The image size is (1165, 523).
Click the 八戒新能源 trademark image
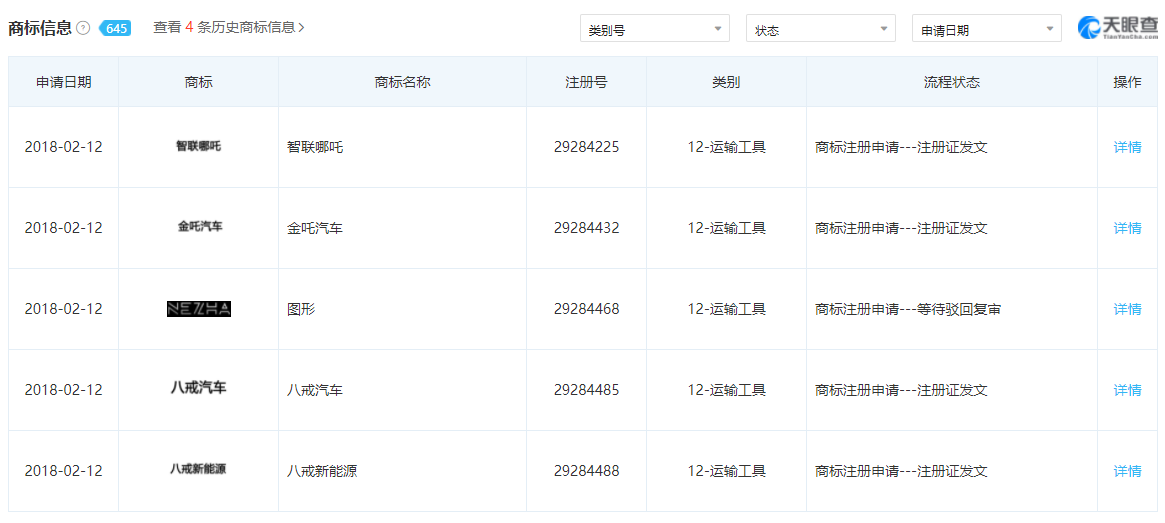click(198, 469)
